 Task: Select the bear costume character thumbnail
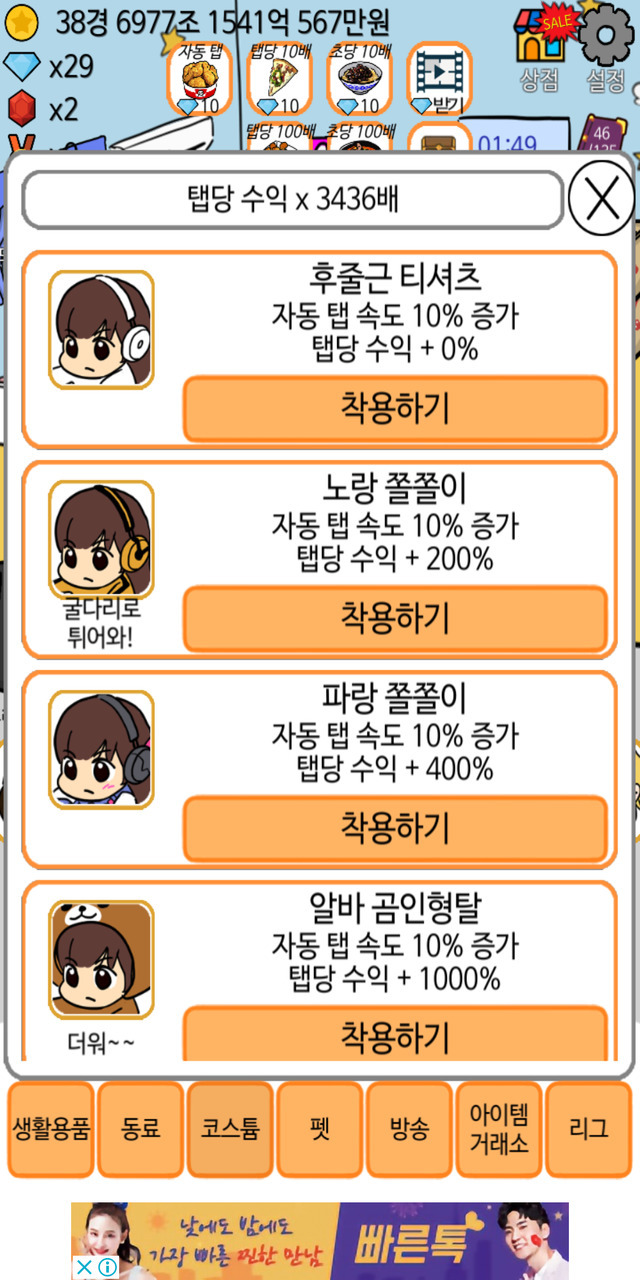(101, 959)
